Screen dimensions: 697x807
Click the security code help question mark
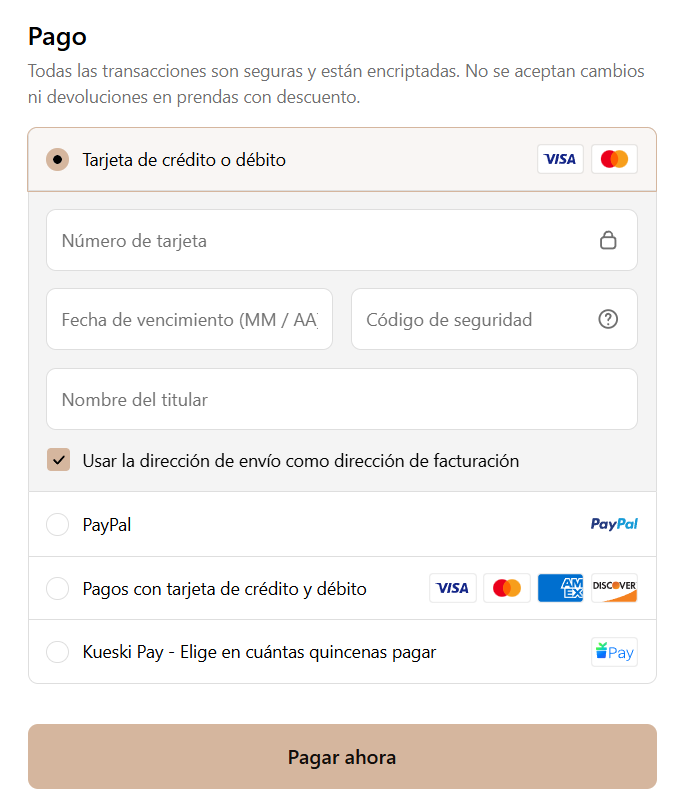point(608,320)
